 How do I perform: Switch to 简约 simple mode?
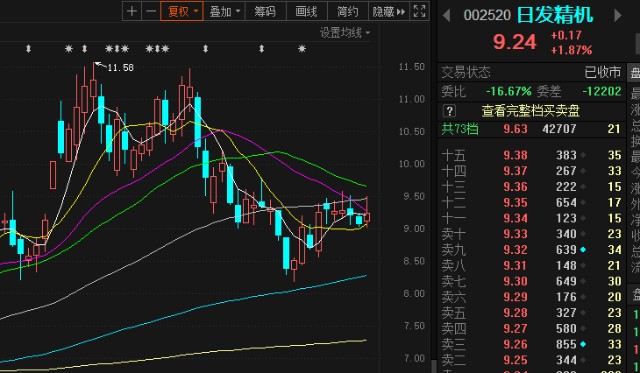click(347, 11)
